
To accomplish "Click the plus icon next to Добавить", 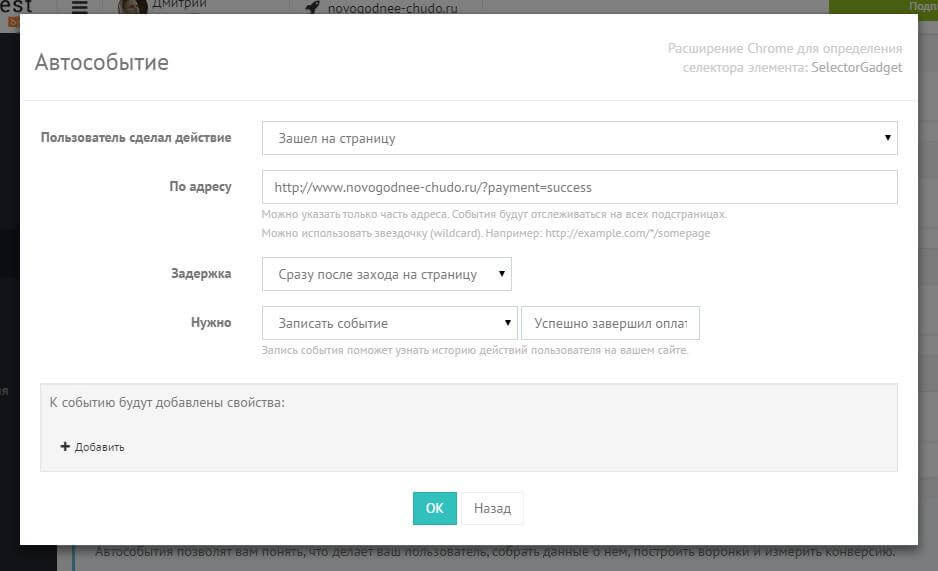I will tap(66, 447).
